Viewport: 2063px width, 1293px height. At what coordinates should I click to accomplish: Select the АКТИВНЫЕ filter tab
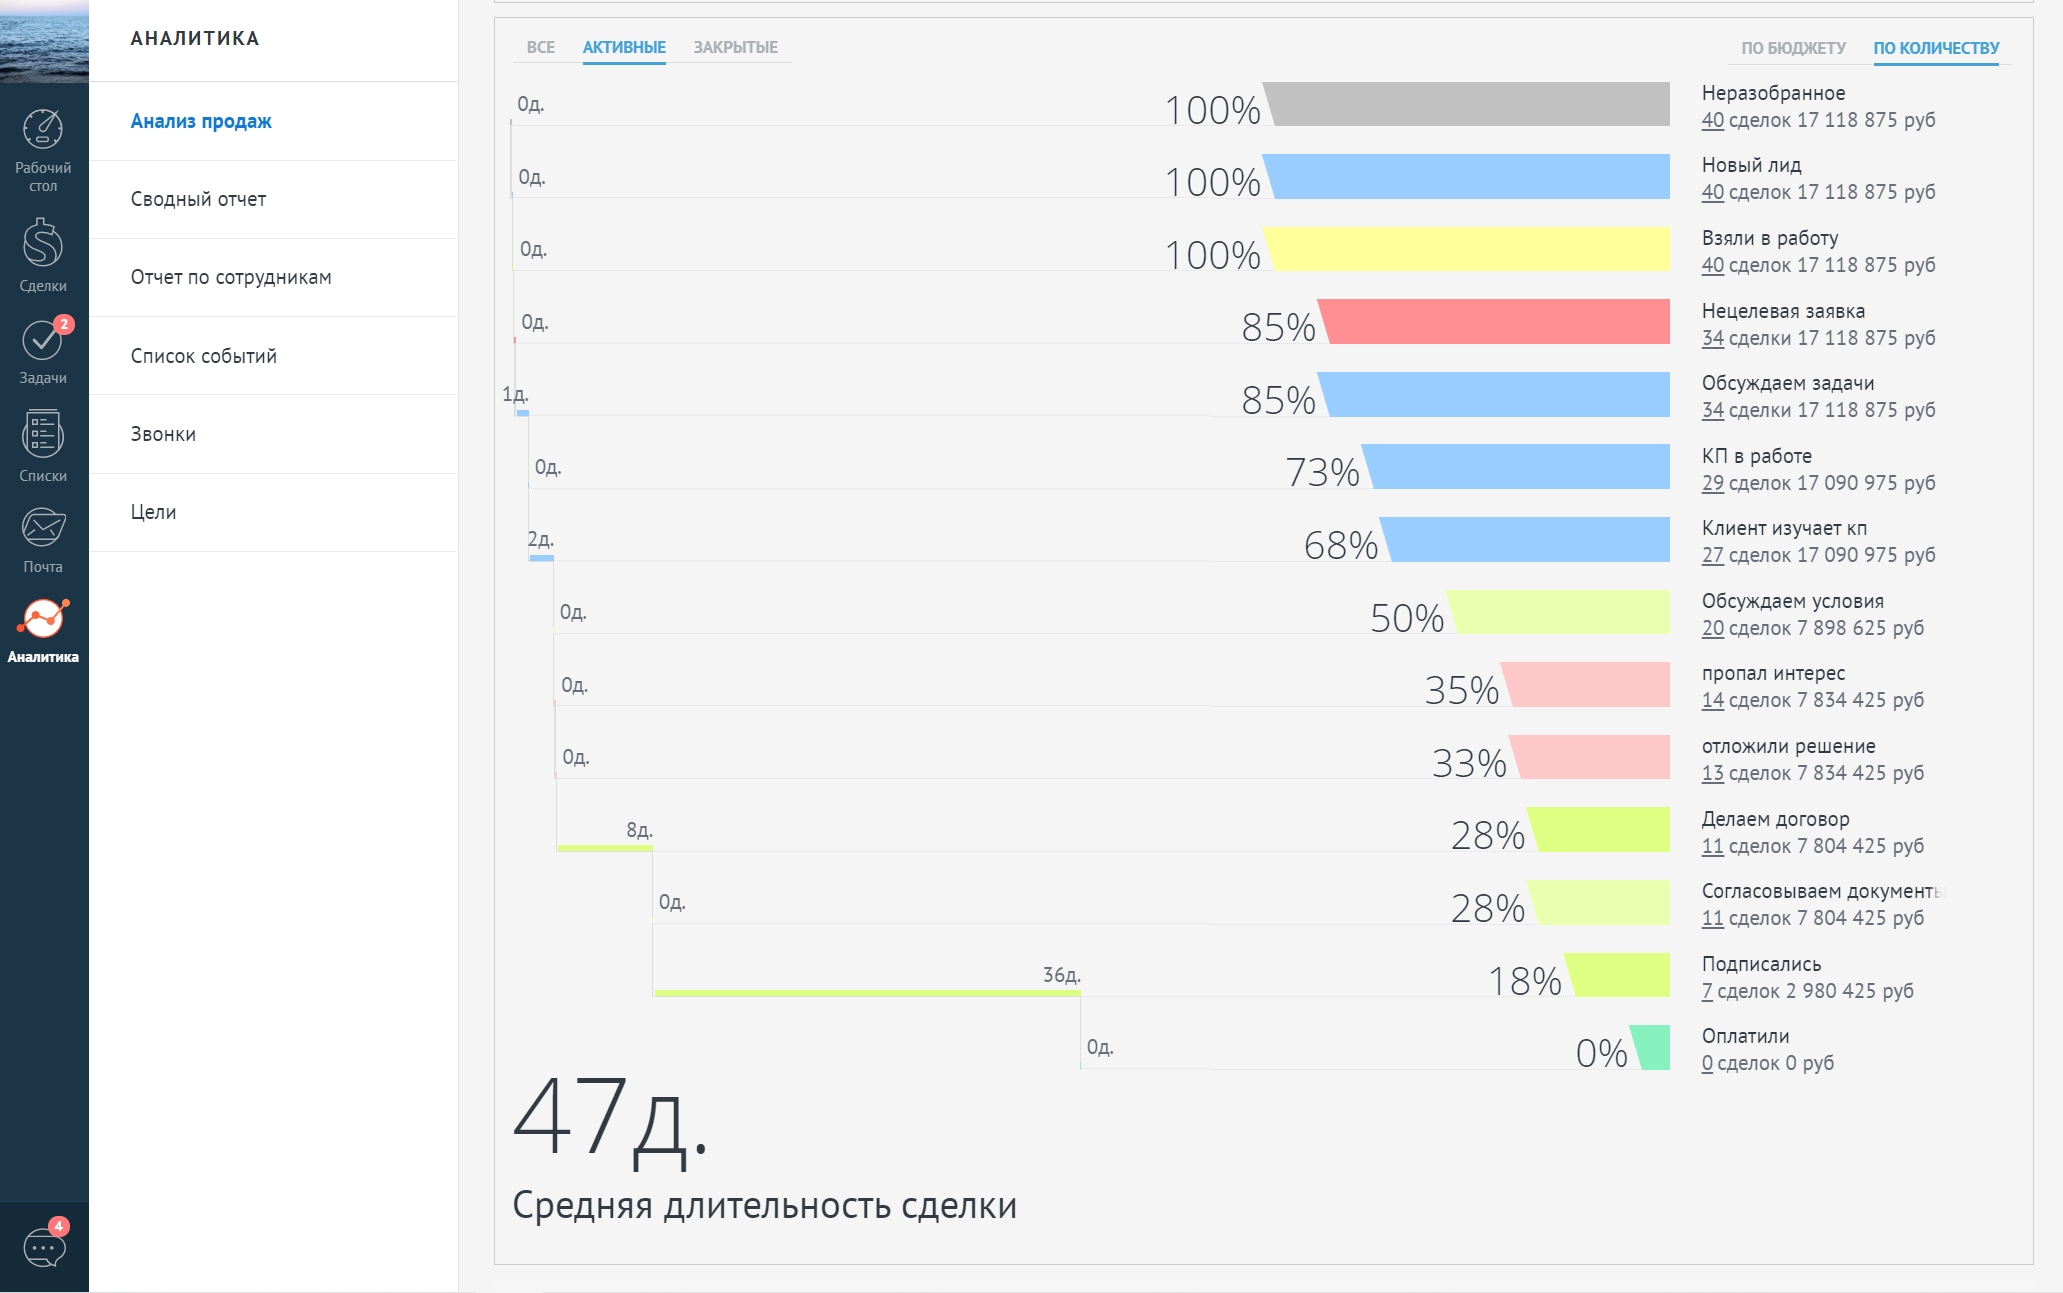click(x=624, y=47)
